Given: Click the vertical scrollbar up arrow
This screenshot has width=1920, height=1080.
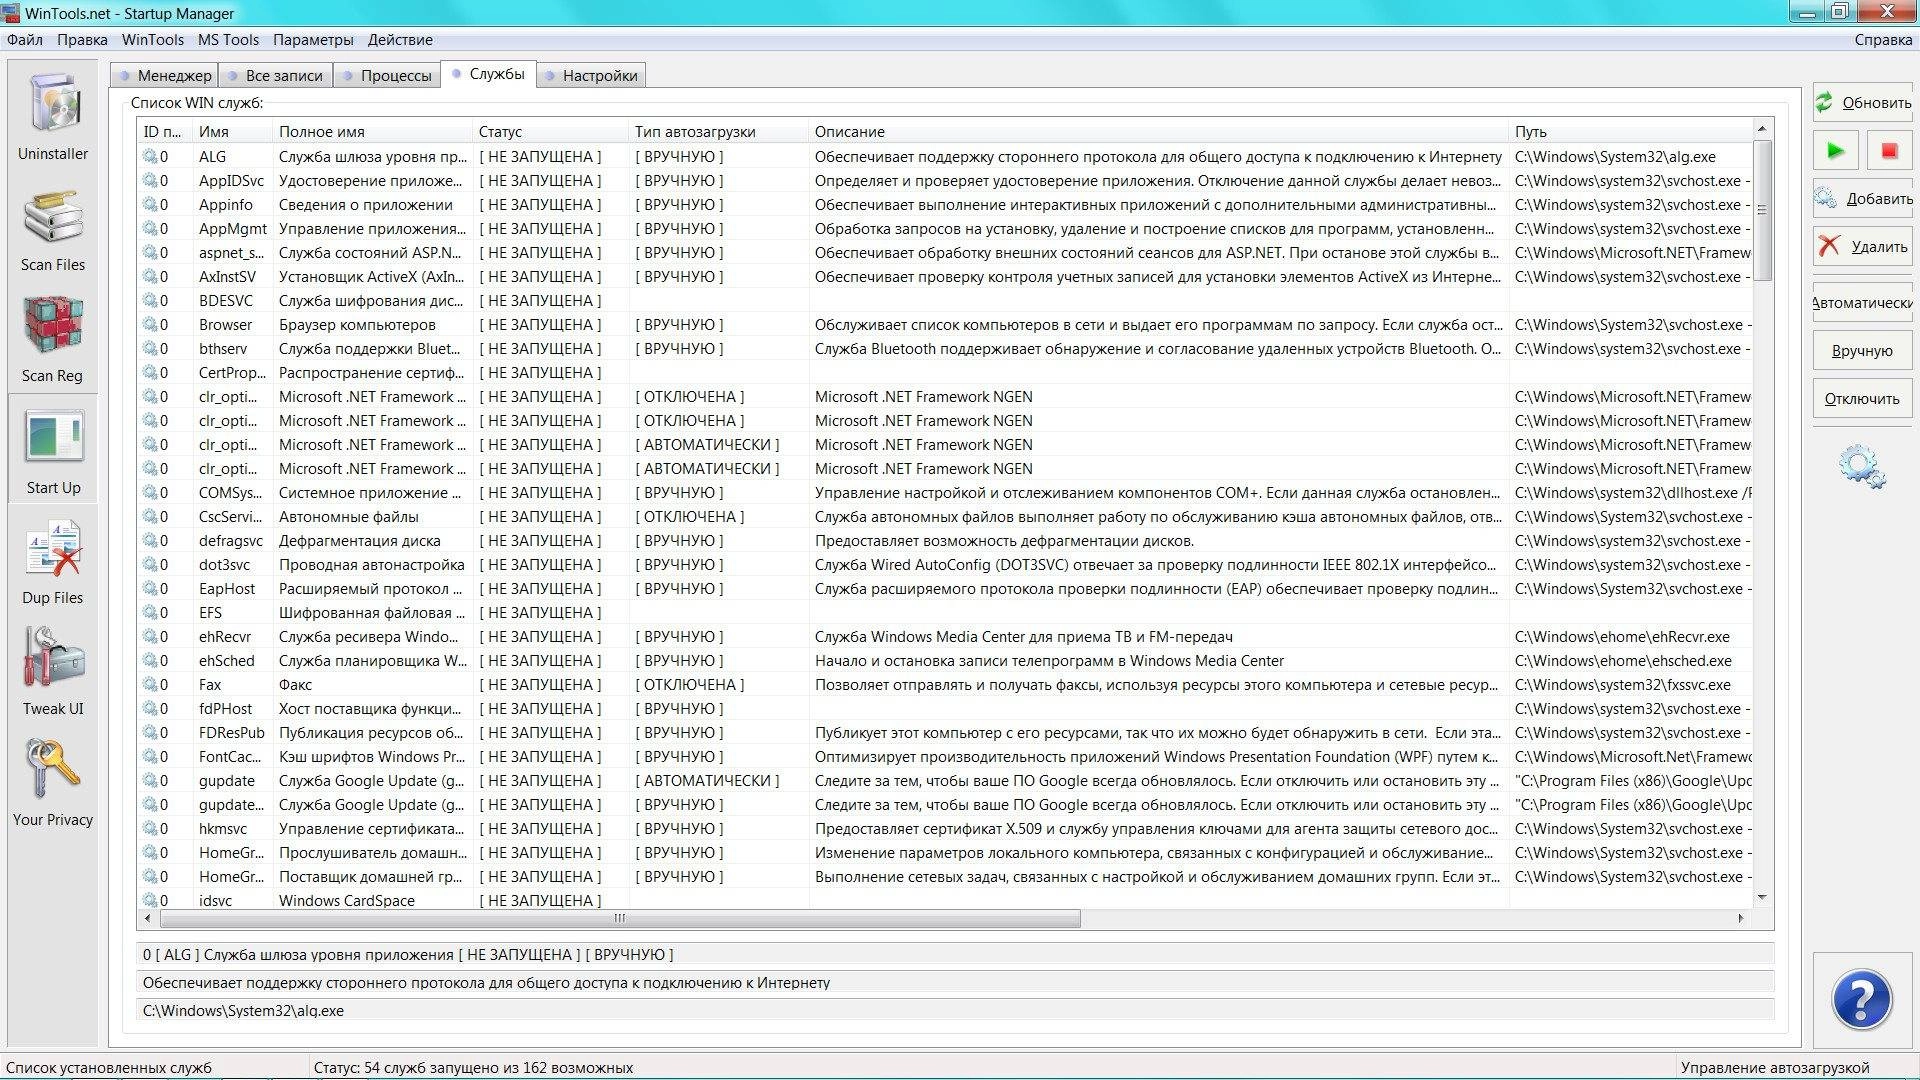Looking at the screenshot, I should point(1762,128).
